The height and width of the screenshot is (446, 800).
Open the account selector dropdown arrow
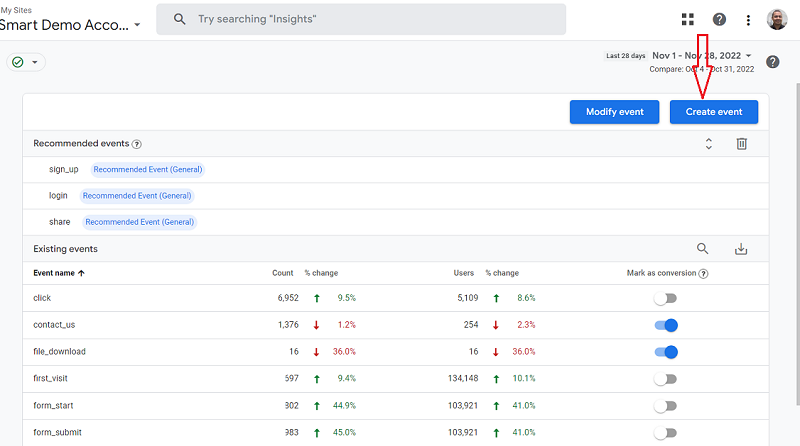click(137, 25)
